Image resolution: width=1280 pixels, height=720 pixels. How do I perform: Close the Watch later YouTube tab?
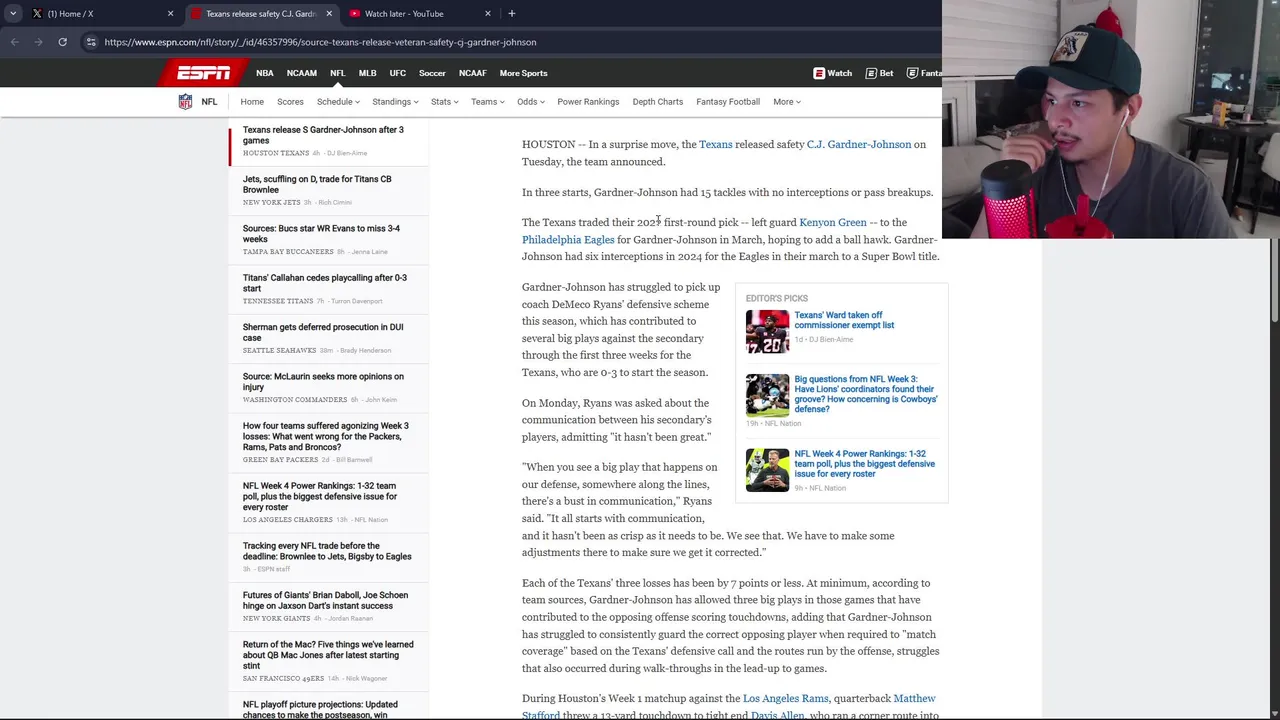(488, 14)
